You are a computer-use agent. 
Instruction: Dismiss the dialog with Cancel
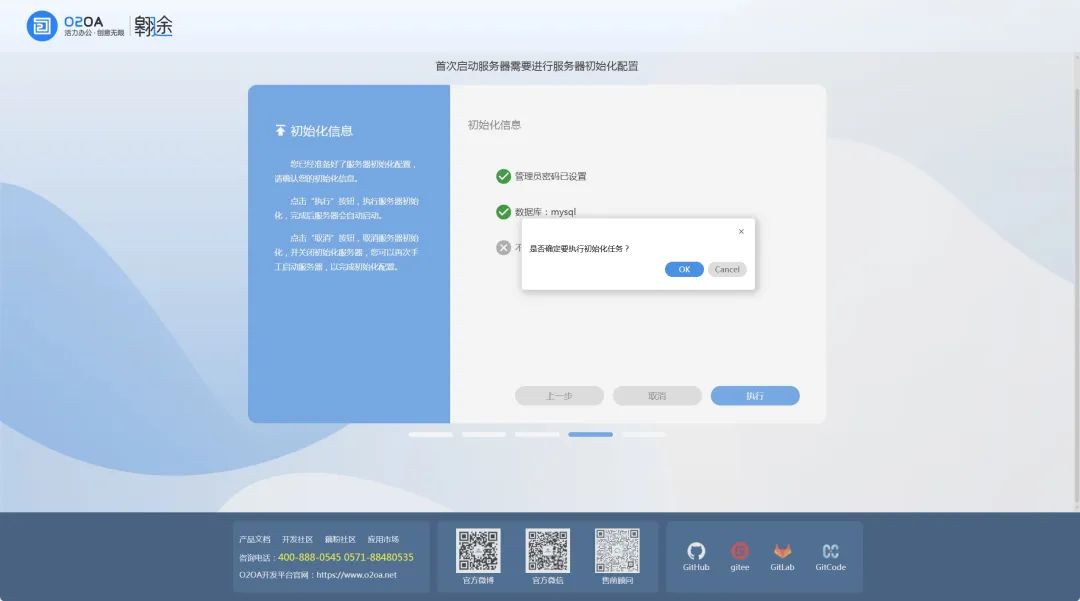[x=727, y=269]
